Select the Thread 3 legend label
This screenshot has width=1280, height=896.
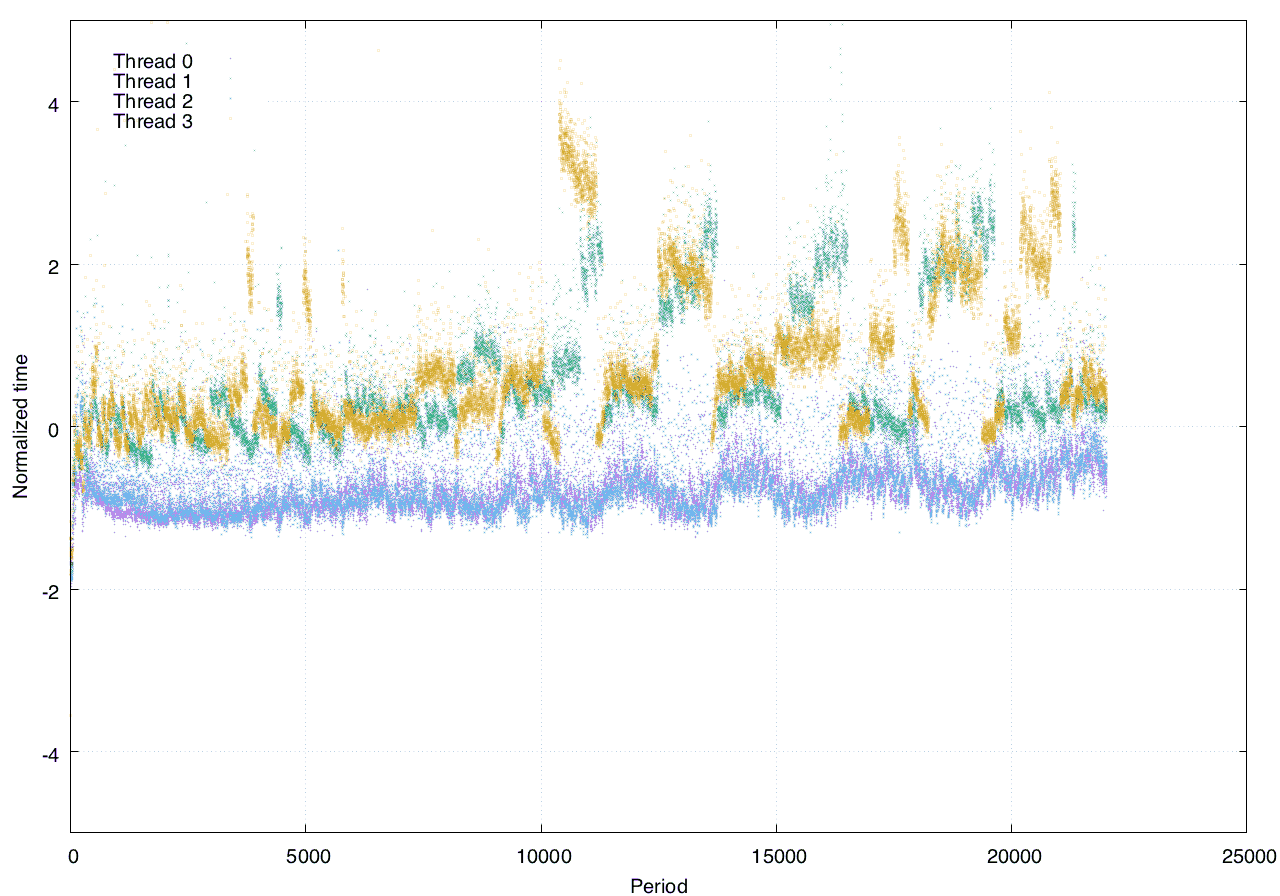click(x=153, y=121)
